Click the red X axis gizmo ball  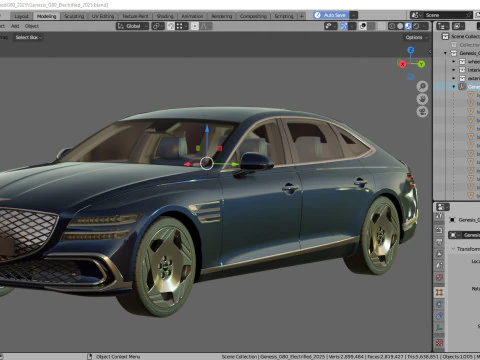point(402,64)
